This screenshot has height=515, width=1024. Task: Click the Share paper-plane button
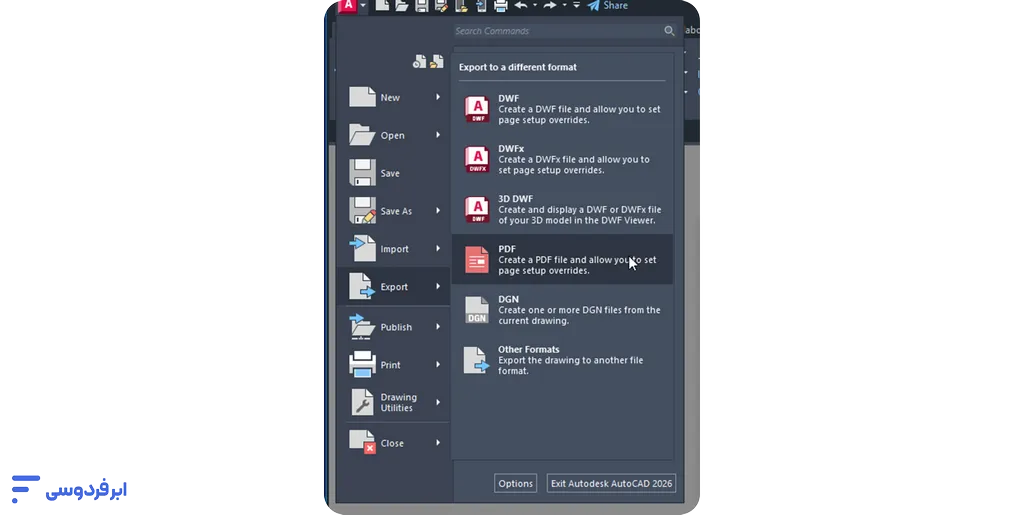coord(607,5)
